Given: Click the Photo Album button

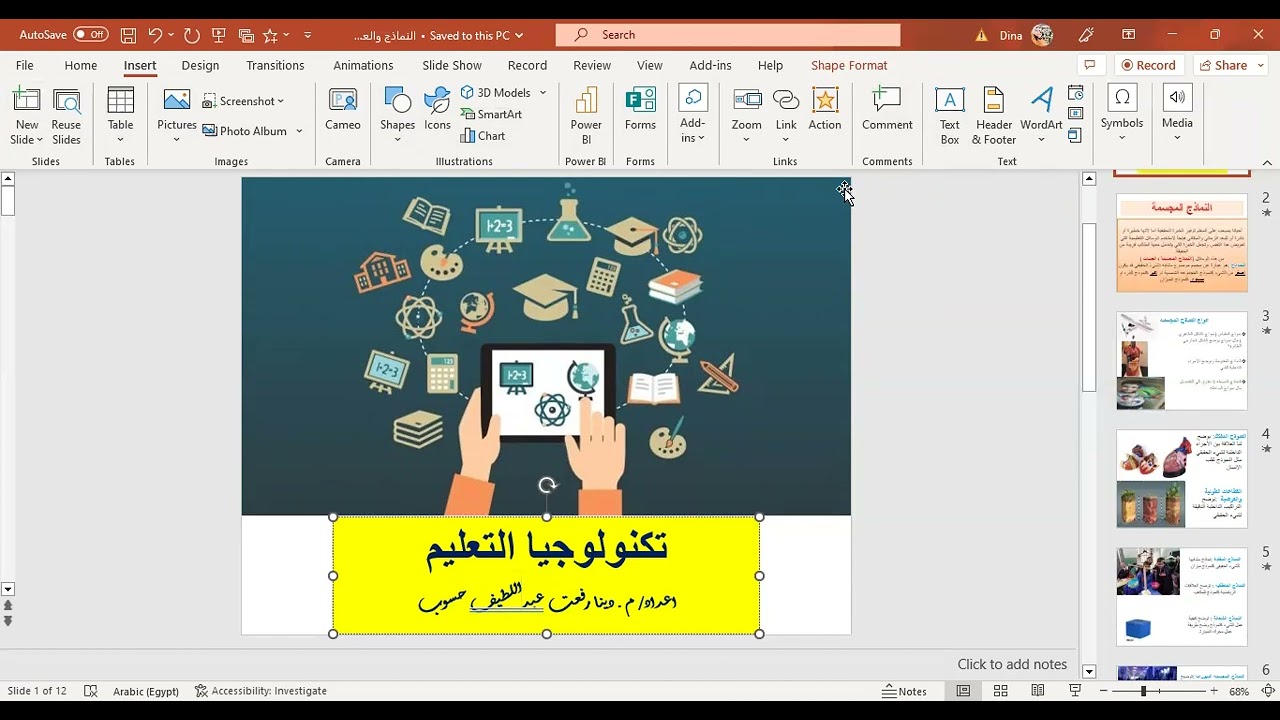Looking at the screenshot, I should click(x=245, y=131).
